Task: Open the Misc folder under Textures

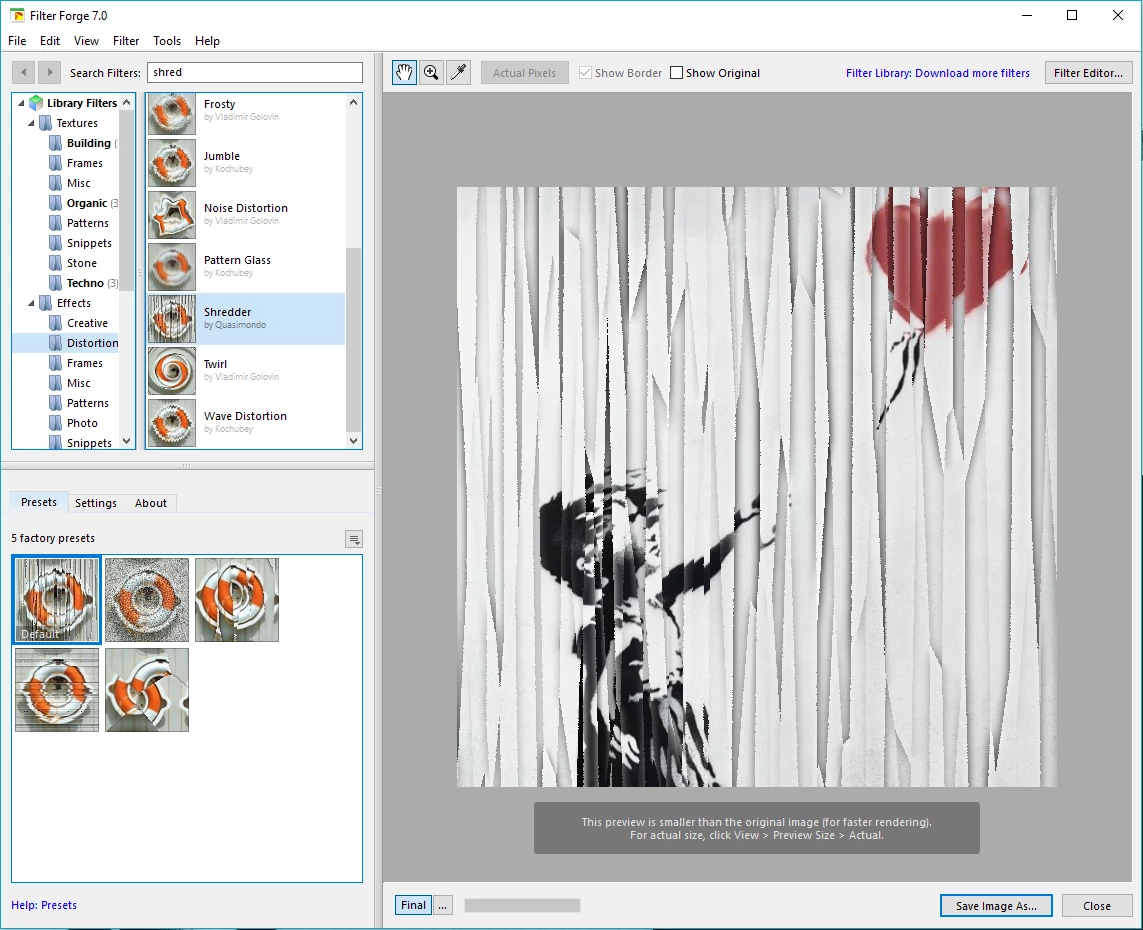Action: 70,183
